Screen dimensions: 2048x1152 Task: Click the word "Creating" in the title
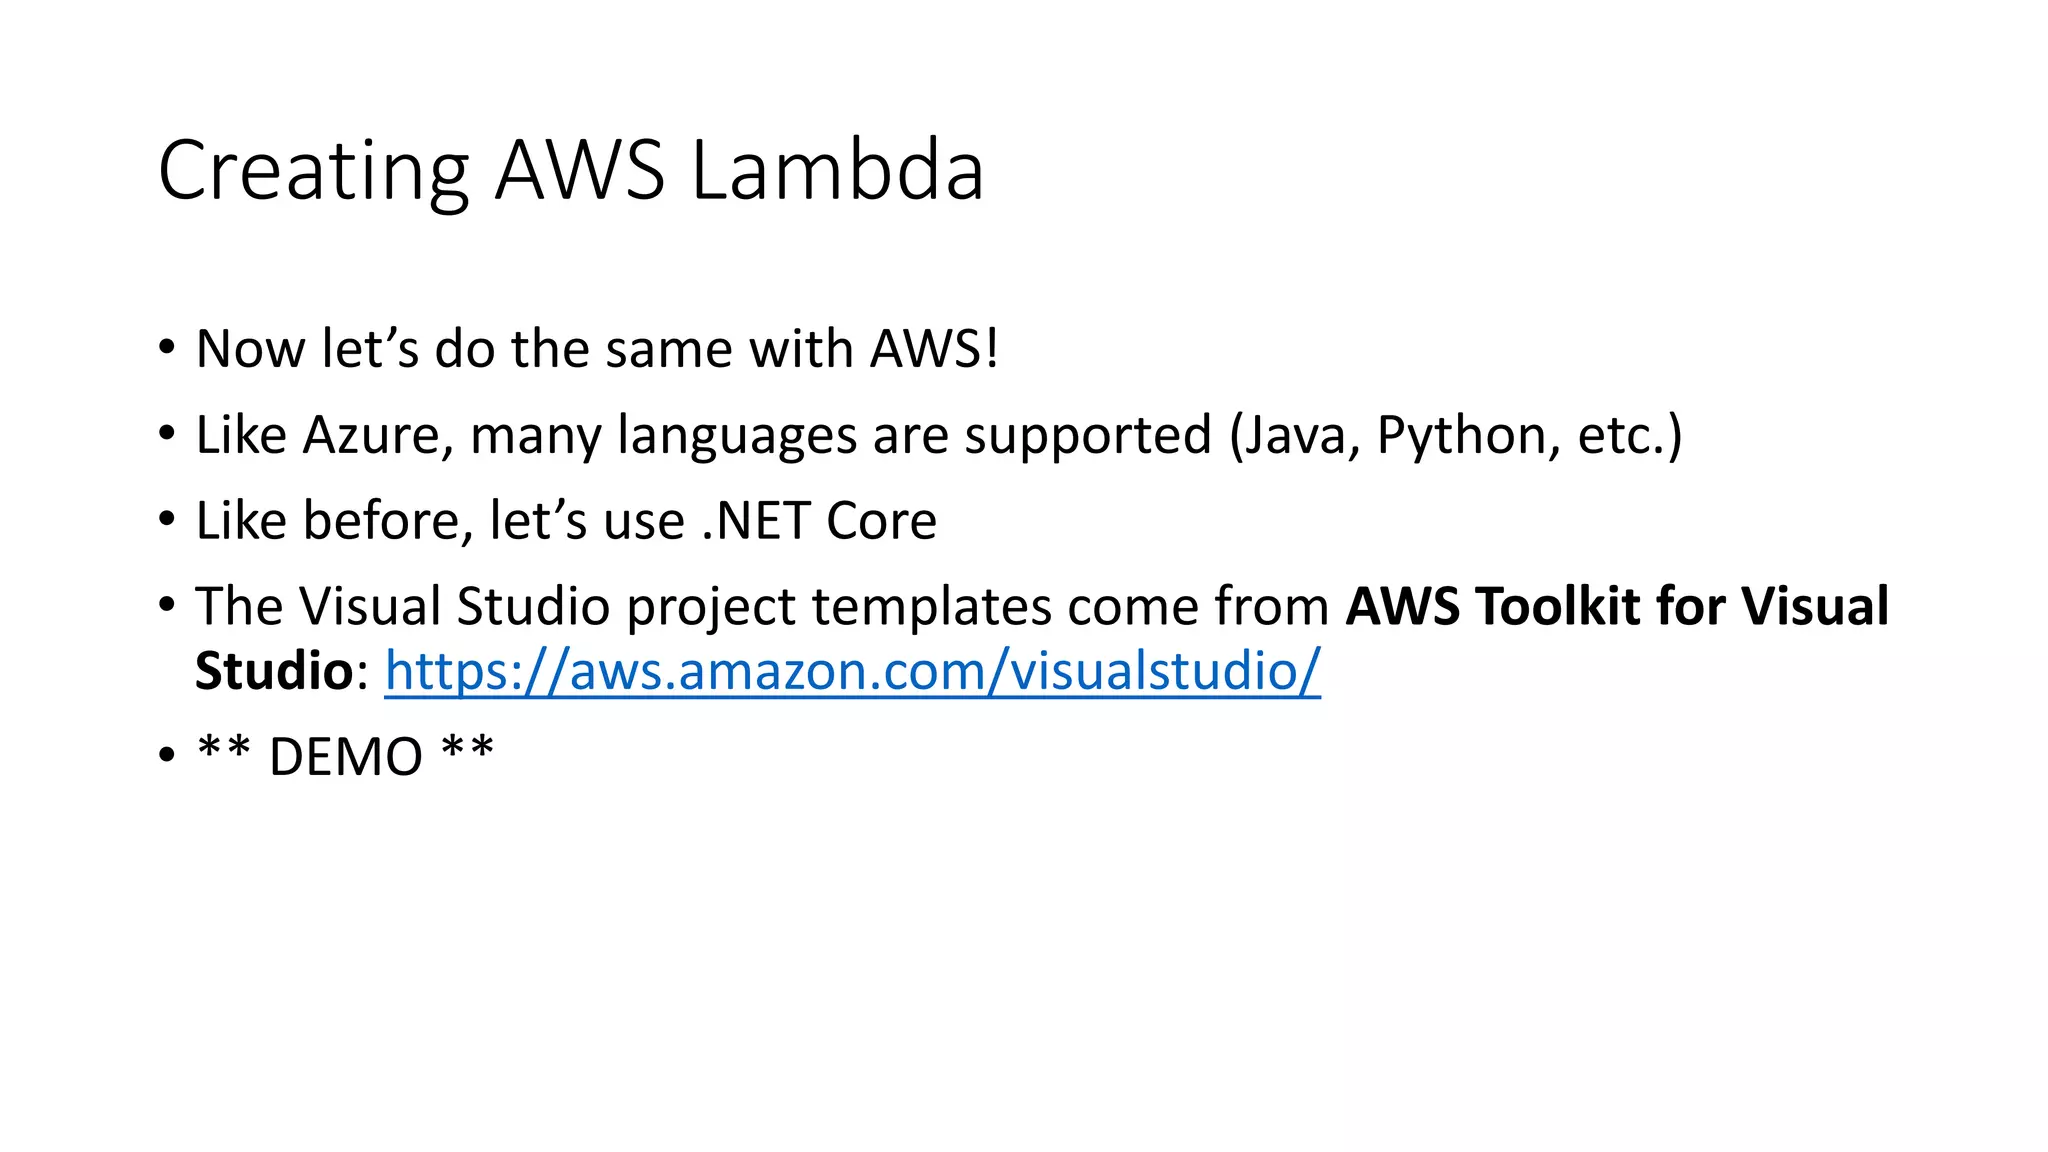[x=313, y=172]
